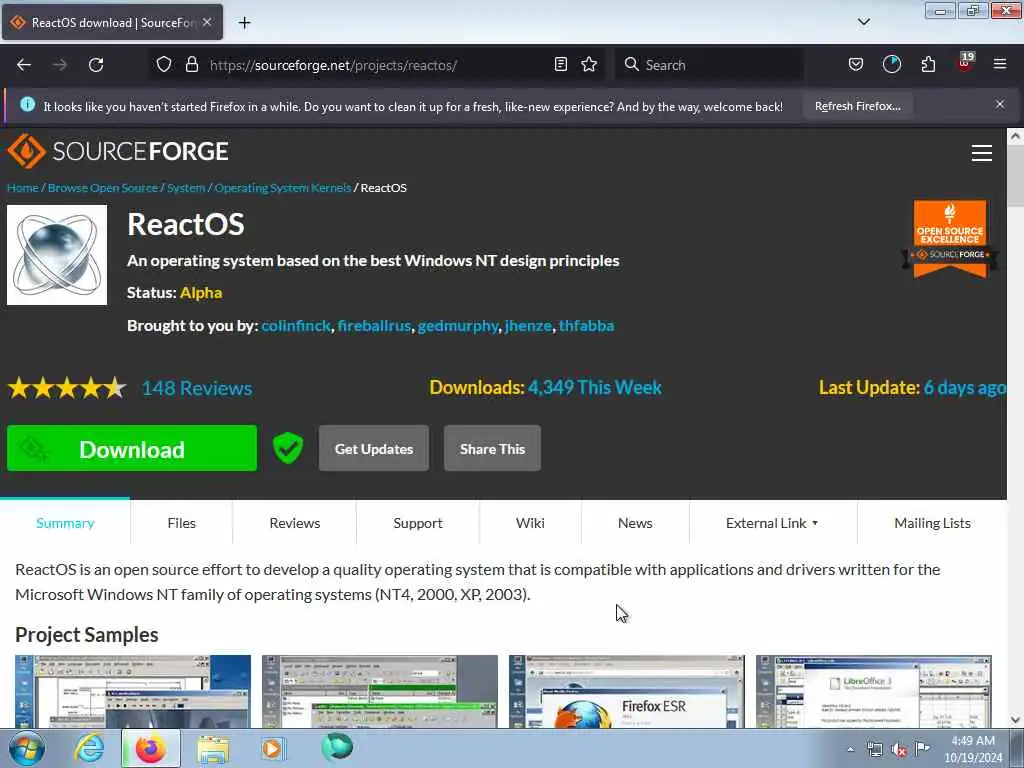Dismiss the Firefox refresh notification bar
The image size is (1024, 768).
pyautogui.click(x=1000, y=104)
